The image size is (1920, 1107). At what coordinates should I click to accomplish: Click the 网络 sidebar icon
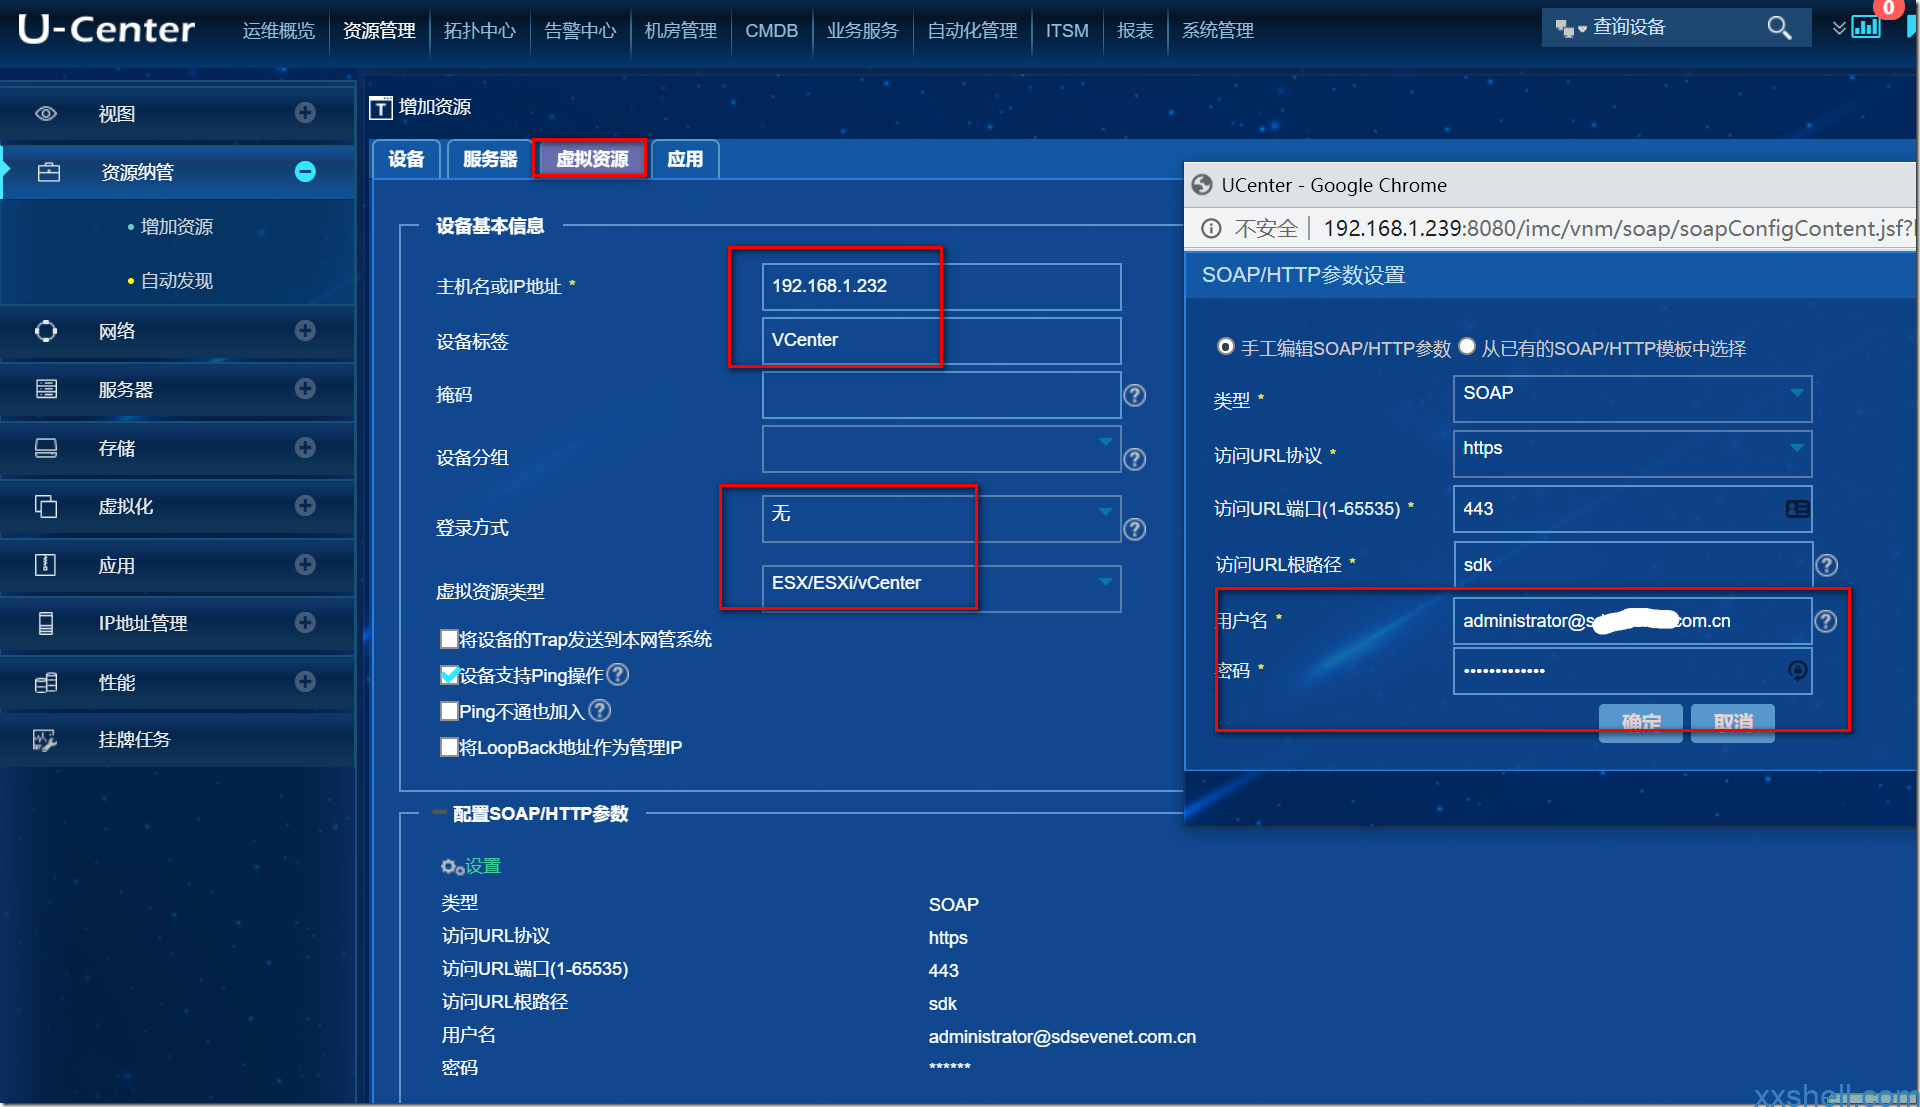(x=46, y=331)
